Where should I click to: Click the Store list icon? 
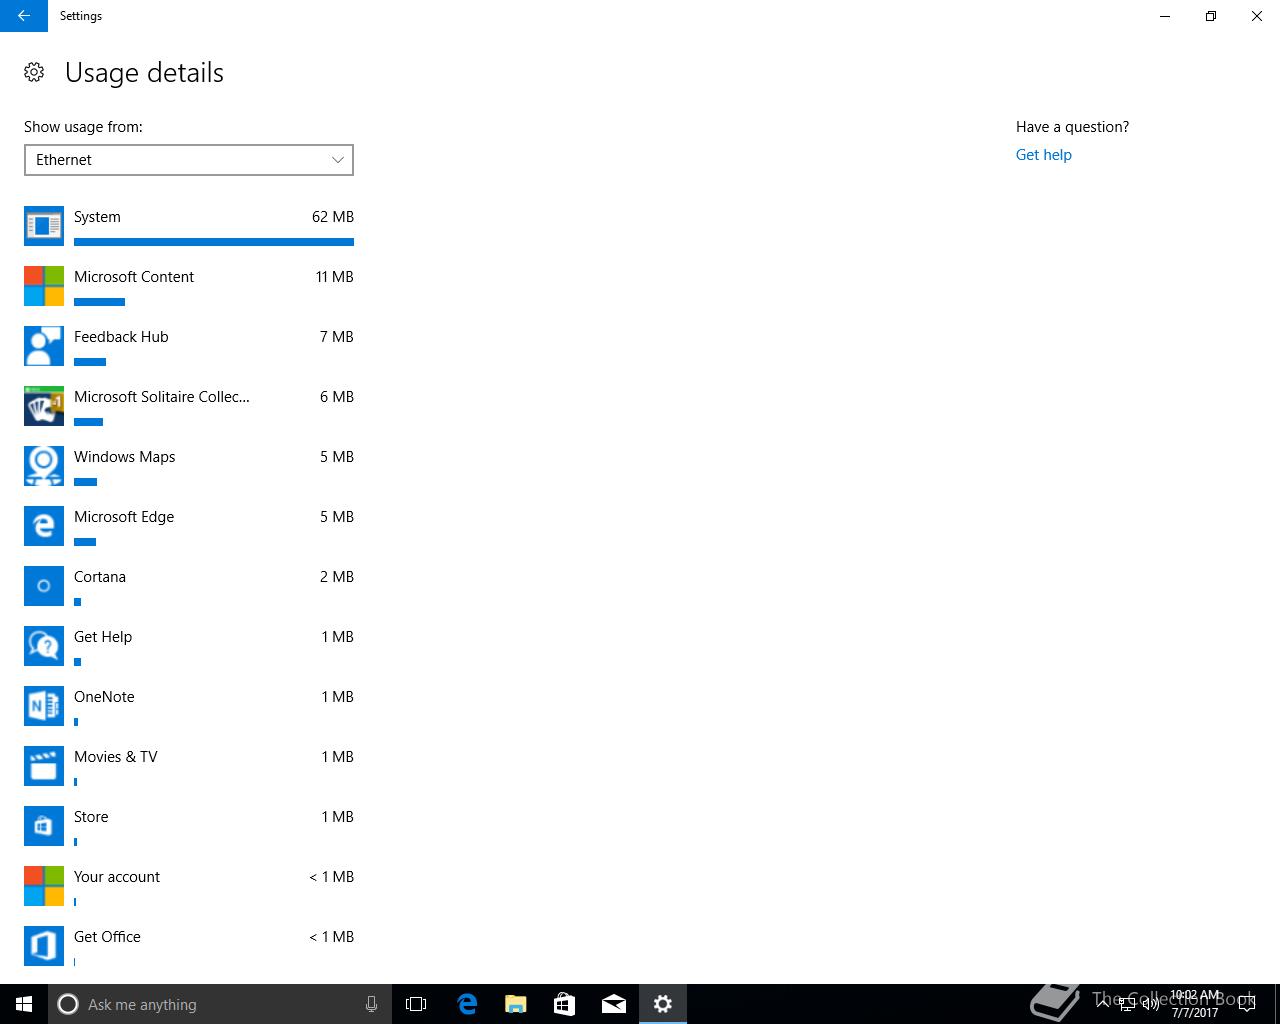(x=44, y=826)
